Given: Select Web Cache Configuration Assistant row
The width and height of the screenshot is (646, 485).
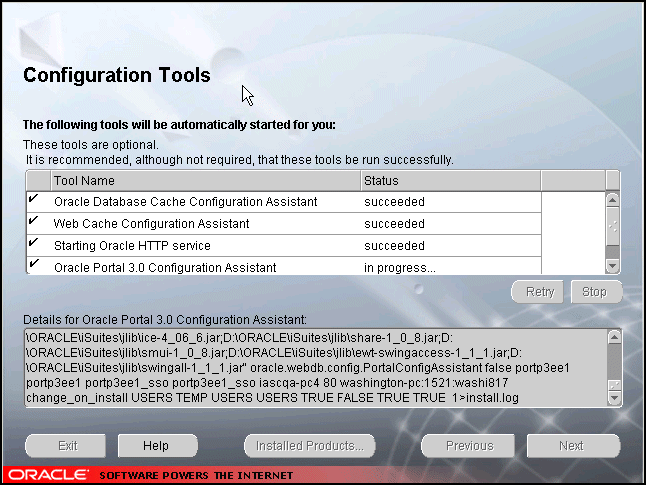Looking at the screenshot, I should click(x=284, y=224).
